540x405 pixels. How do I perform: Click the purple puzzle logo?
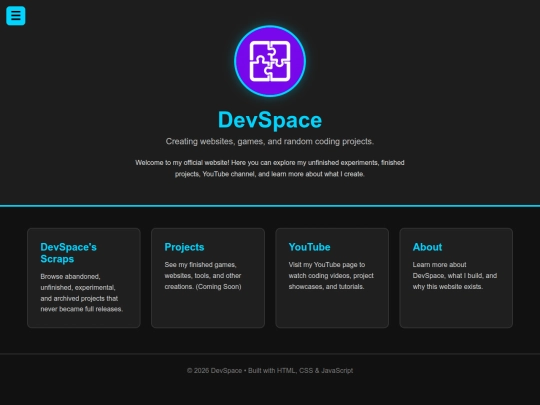[x=270, y=61]
